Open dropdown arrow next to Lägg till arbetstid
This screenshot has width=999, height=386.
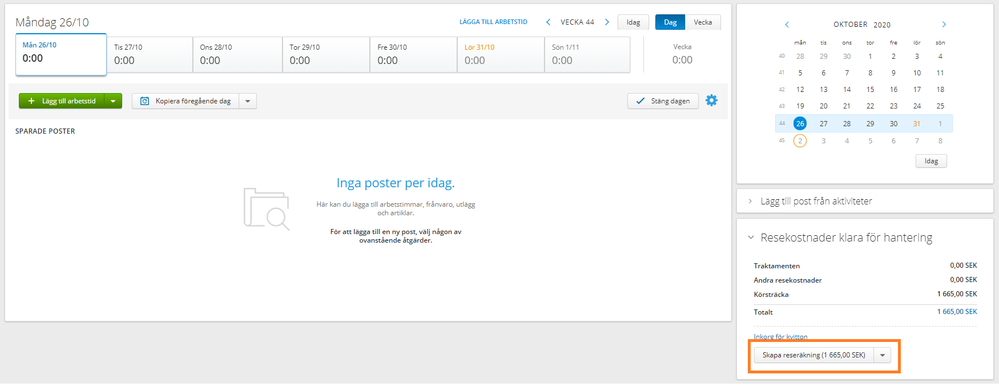coord(113,101)
